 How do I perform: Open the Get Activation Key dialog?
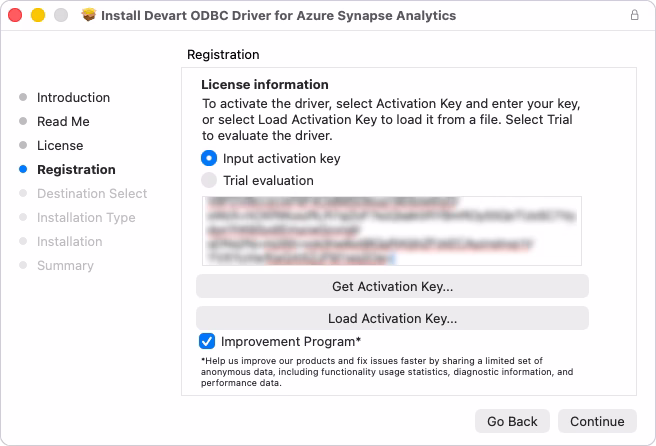392,286
